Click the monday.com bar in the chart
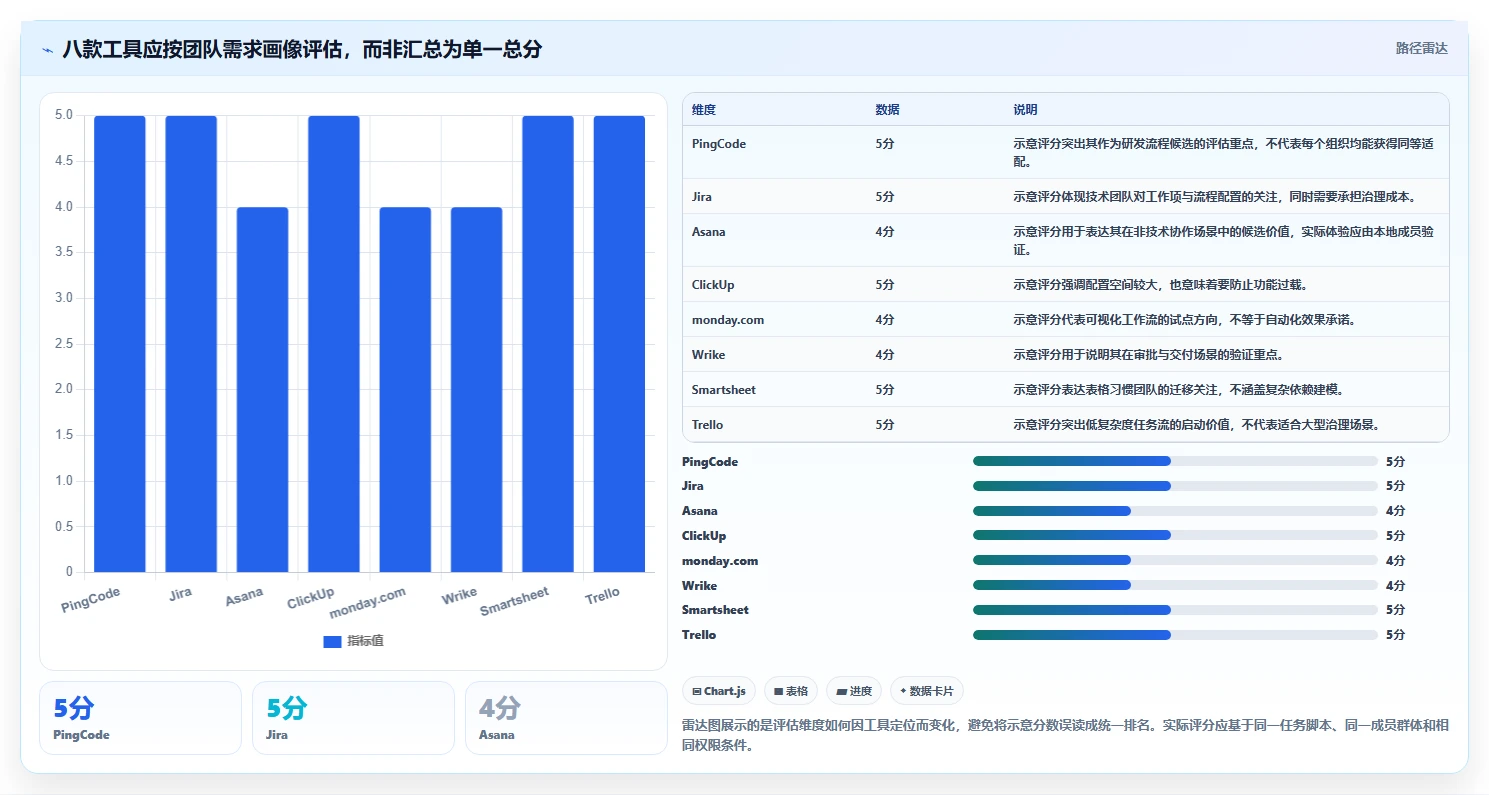Viewport: 1489px width, 795px height. tap(405, 390)
